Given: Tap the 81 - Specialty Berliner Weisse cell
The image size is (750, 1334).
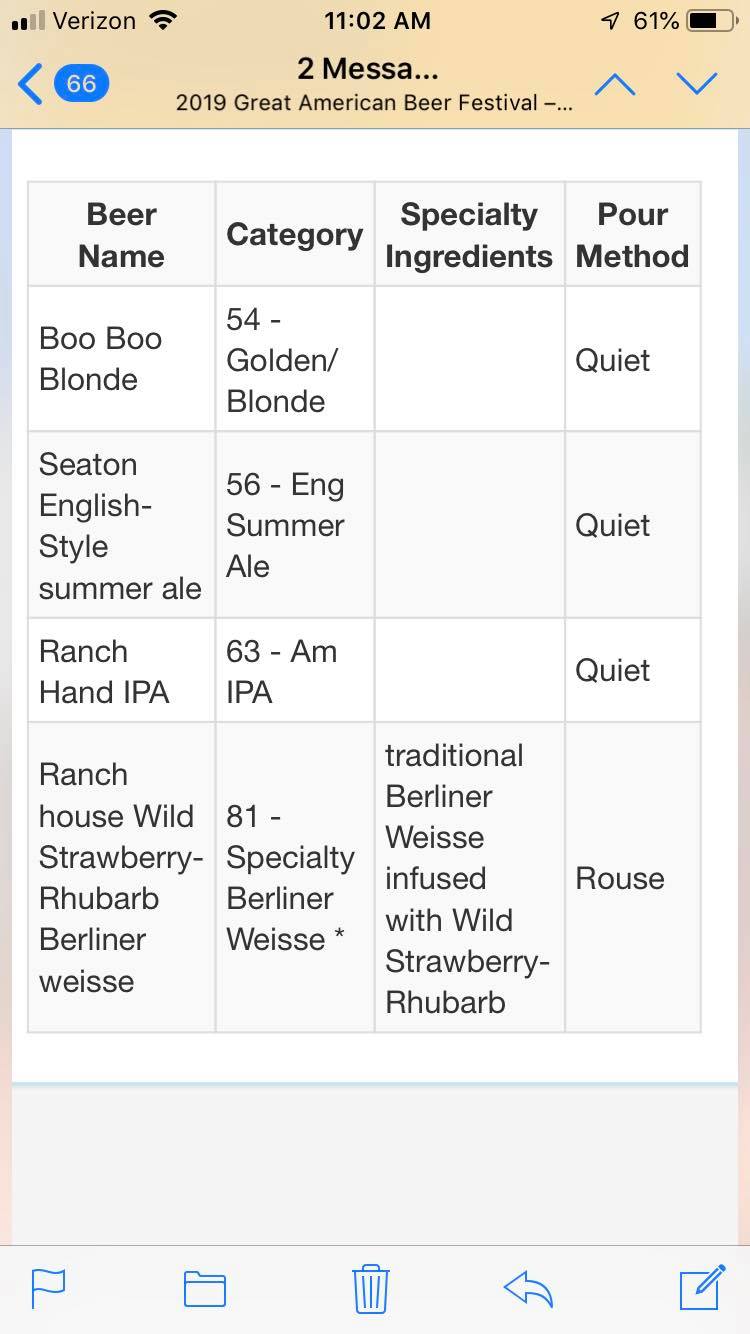Looking at the screenshot, I should coord(295,878).
